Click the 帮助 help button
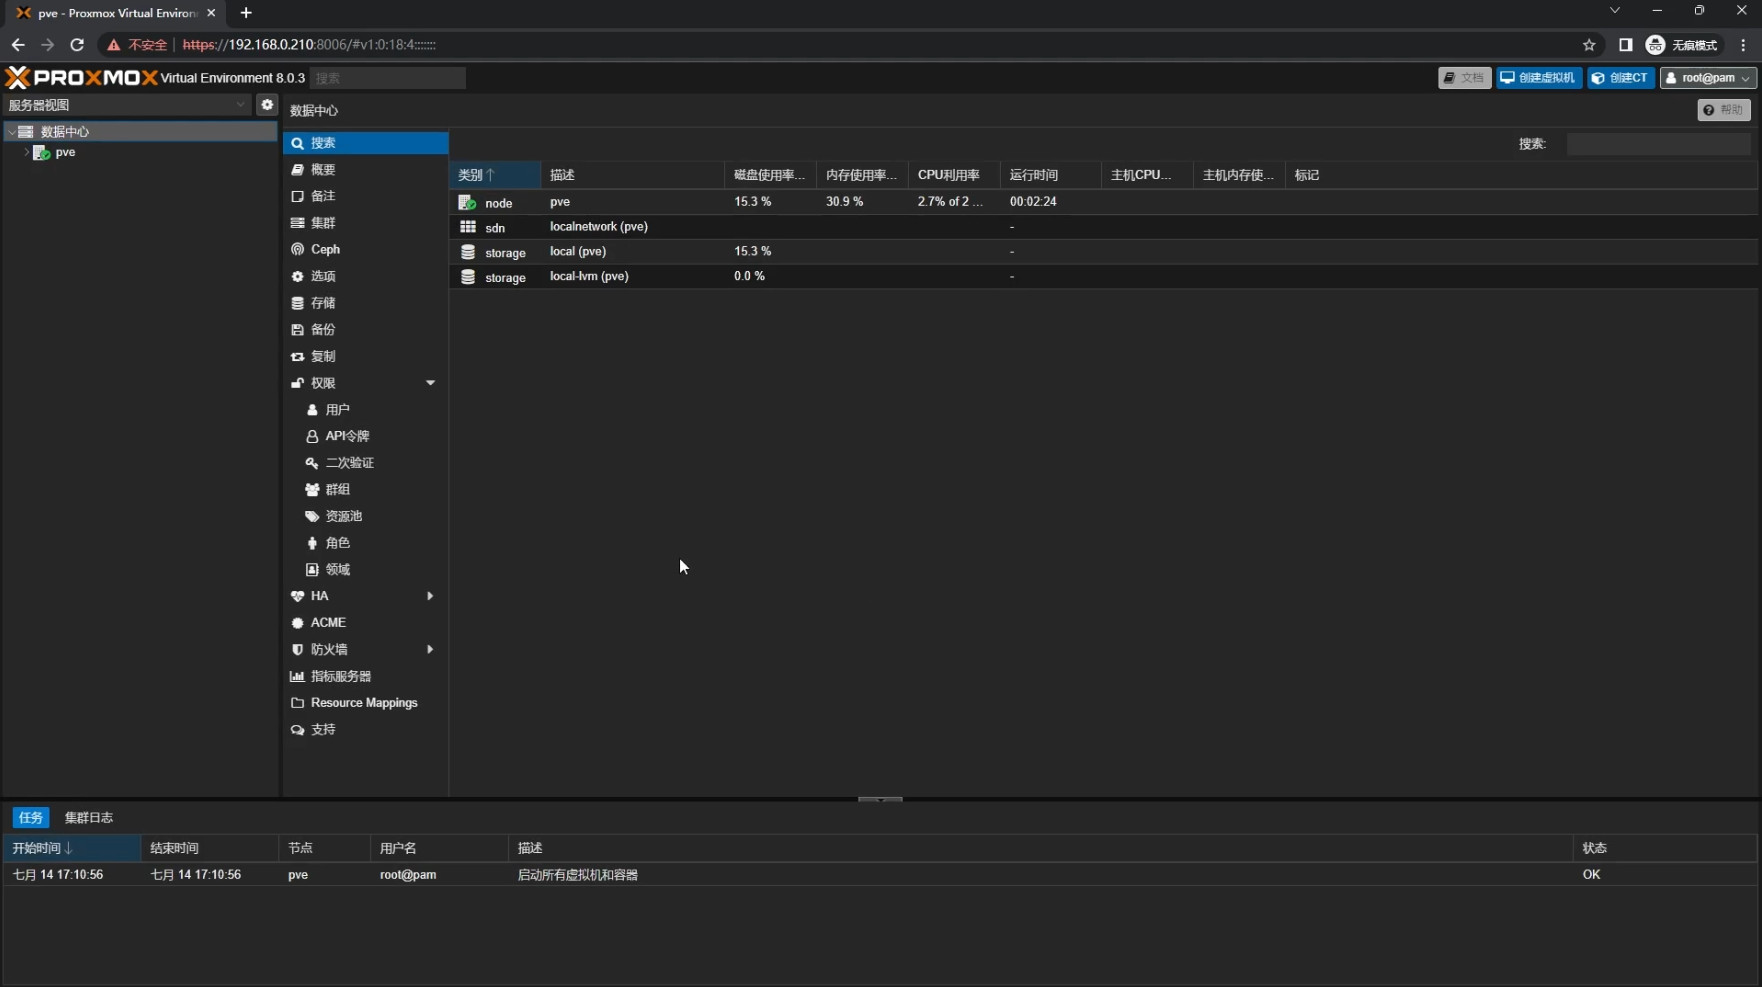 tap(1724, 110)
